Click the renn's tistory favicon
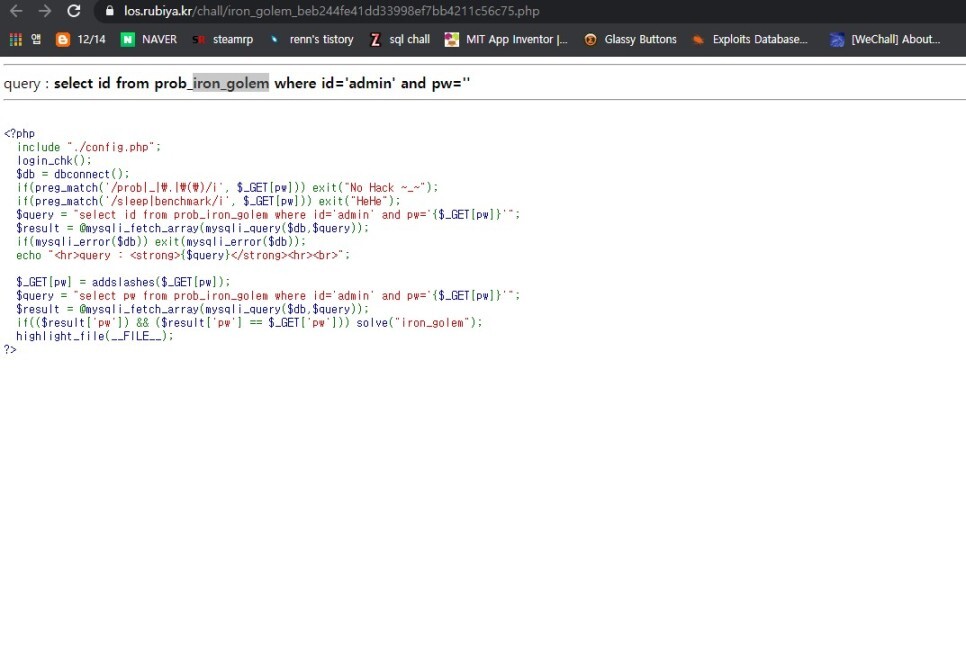 (x=275, y=39)
